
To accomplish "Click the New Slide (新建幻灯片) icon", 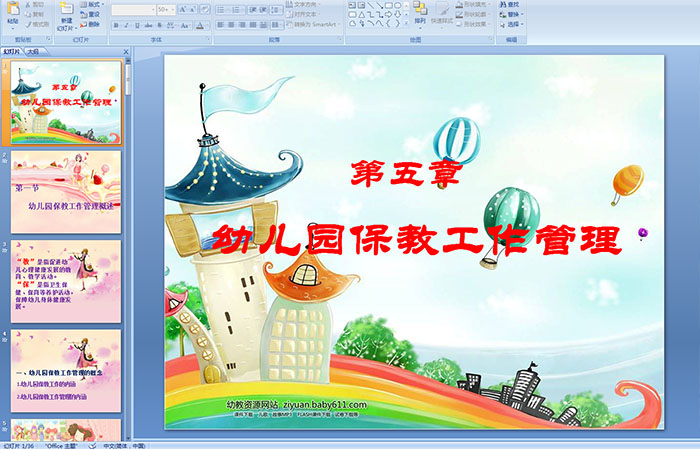I will [67, 8].
